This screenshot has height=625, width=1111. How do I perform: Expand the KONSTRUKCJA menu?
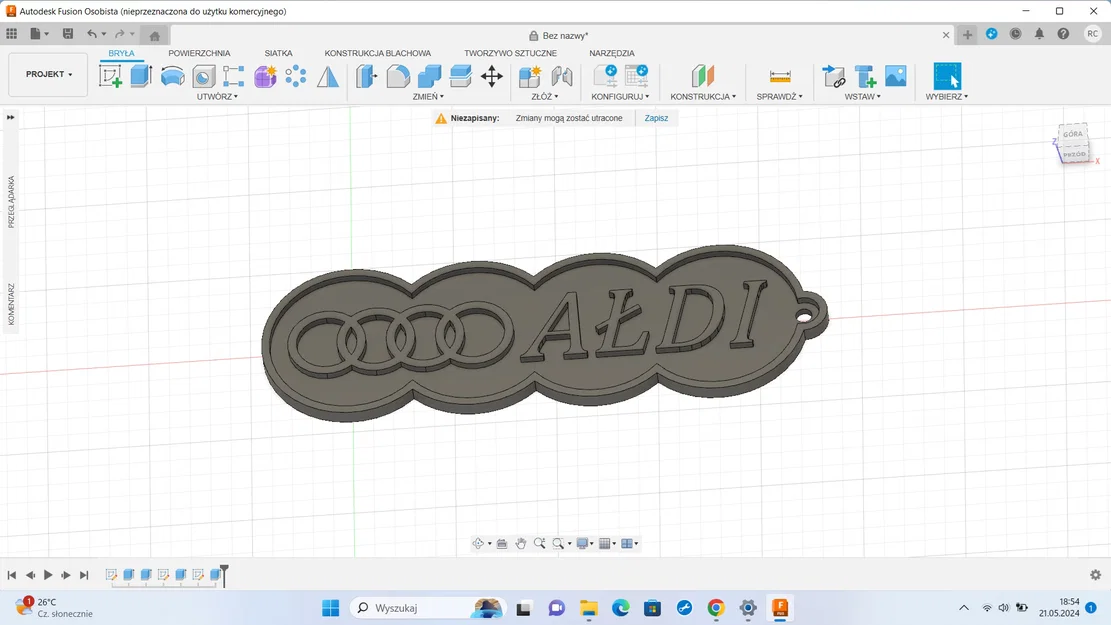click(x=703, y=96)
